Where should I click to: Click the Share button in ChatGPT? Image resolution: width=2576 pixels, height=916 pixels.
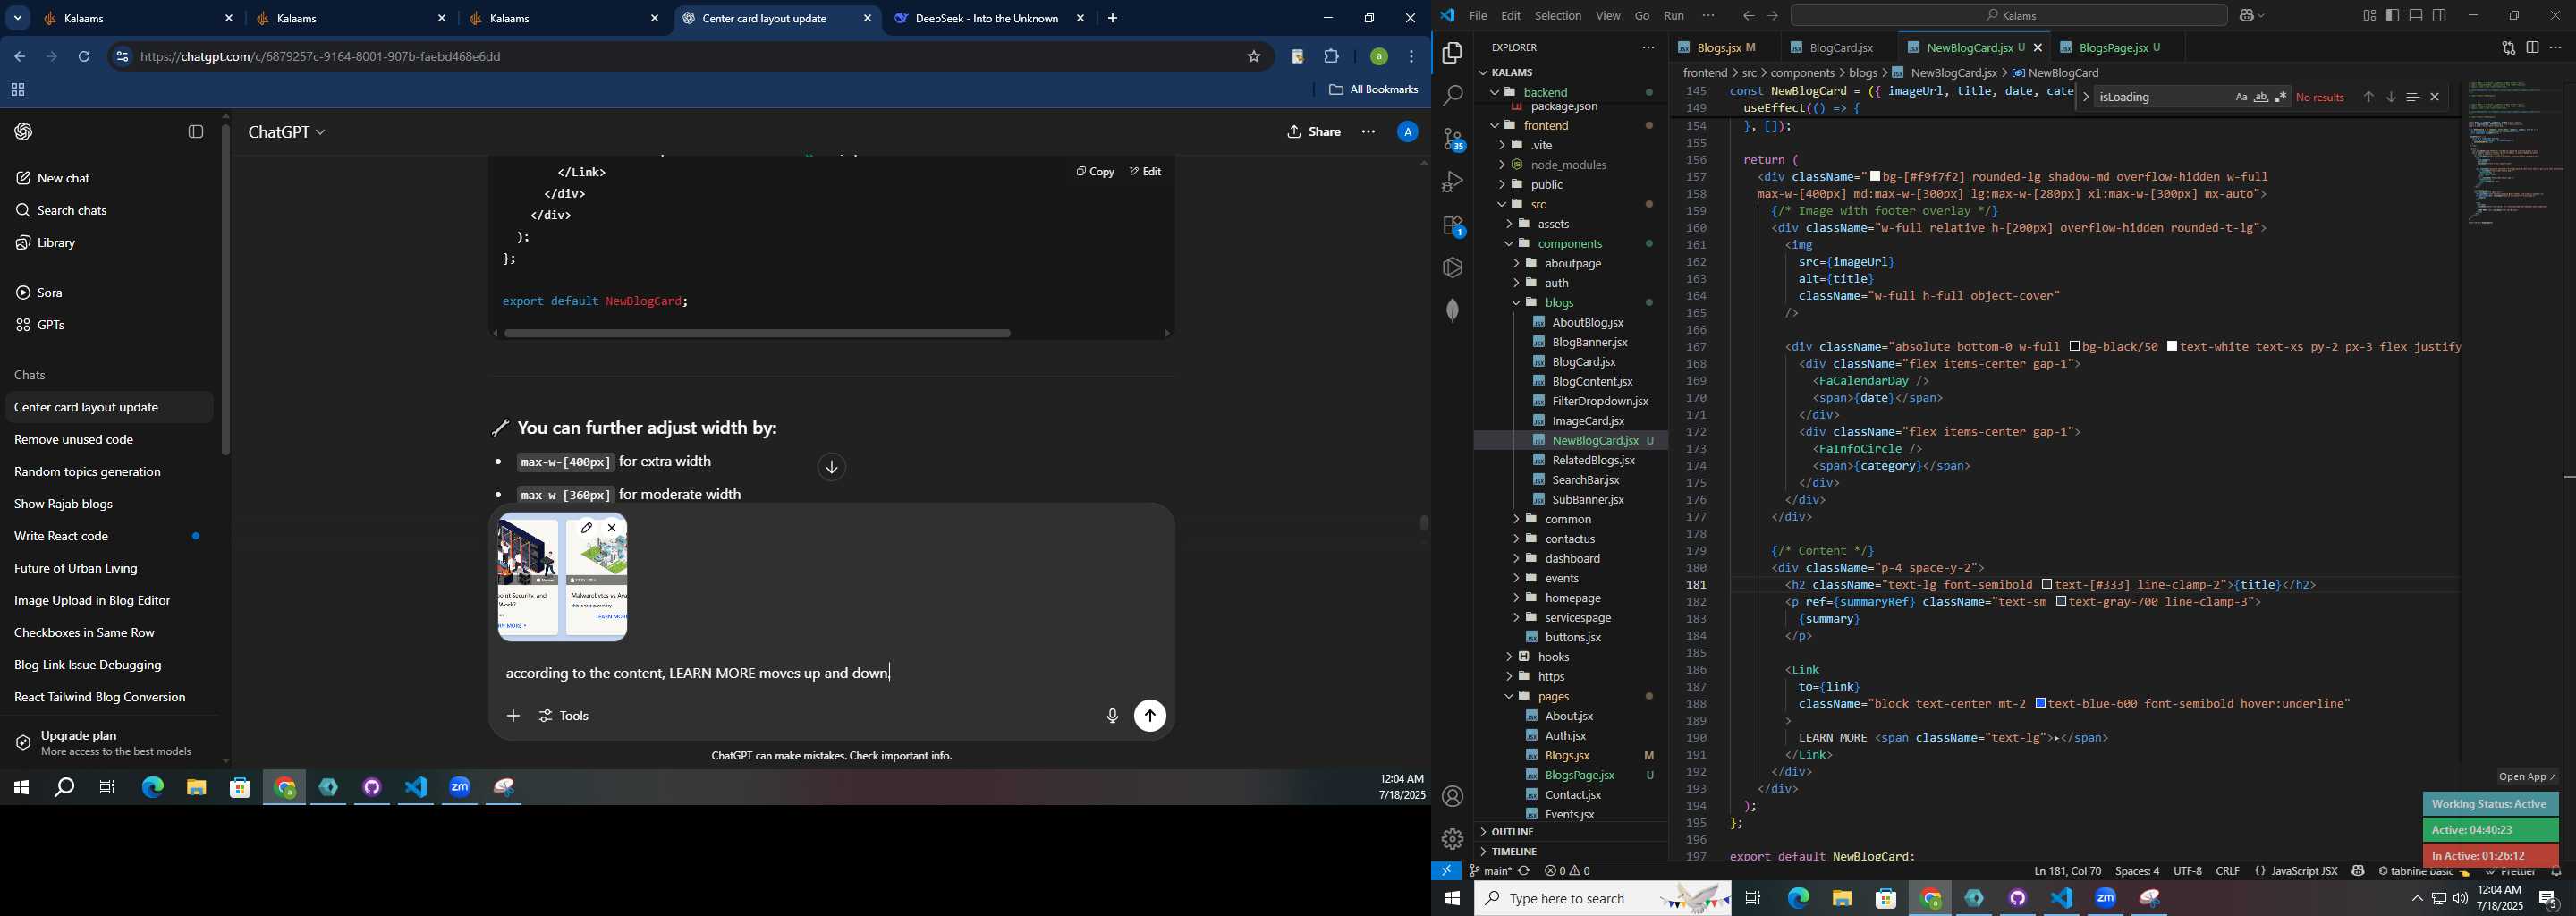tap(1314, 132)
